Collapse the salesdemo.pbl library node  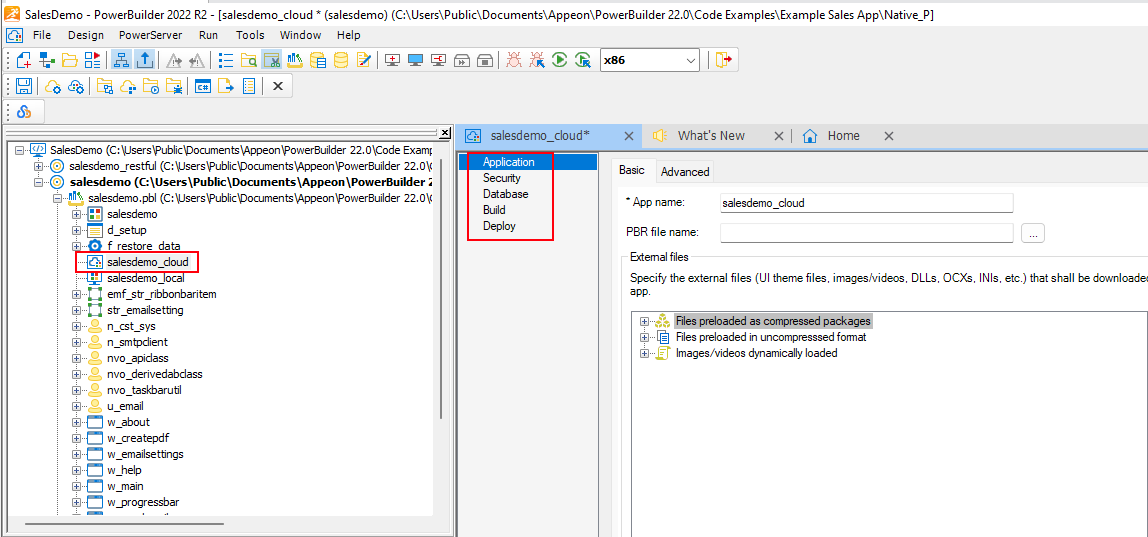click(x=57, y=199)
